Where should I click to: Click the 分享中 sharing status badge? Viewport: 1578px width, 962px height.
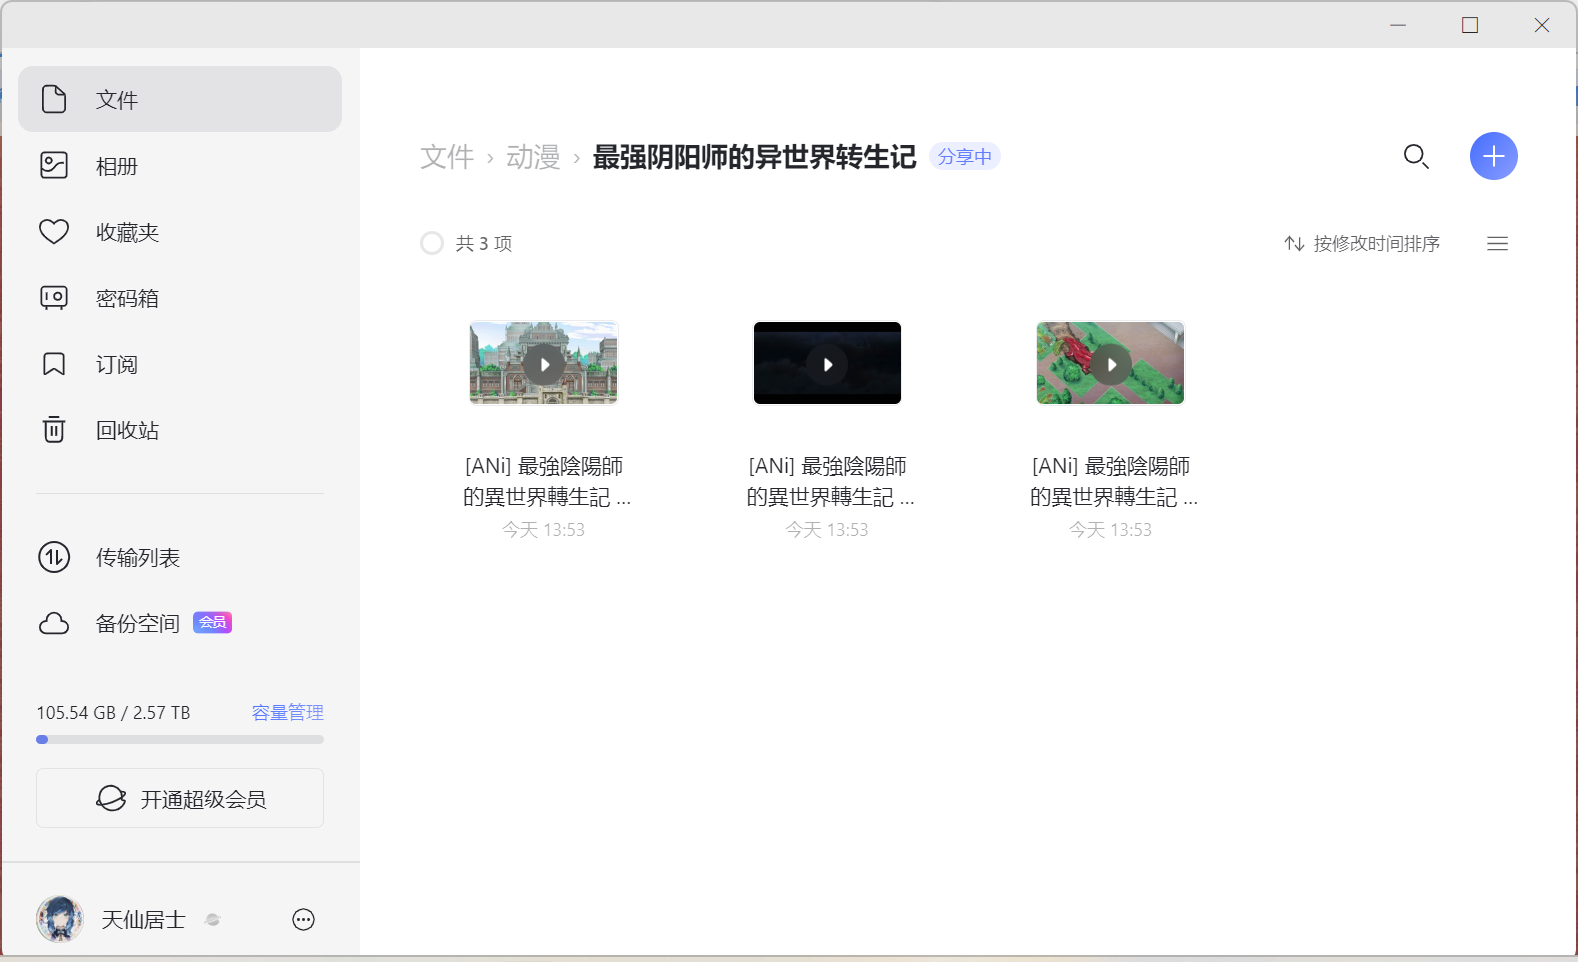pyautogui.click(x=965, y=157)
